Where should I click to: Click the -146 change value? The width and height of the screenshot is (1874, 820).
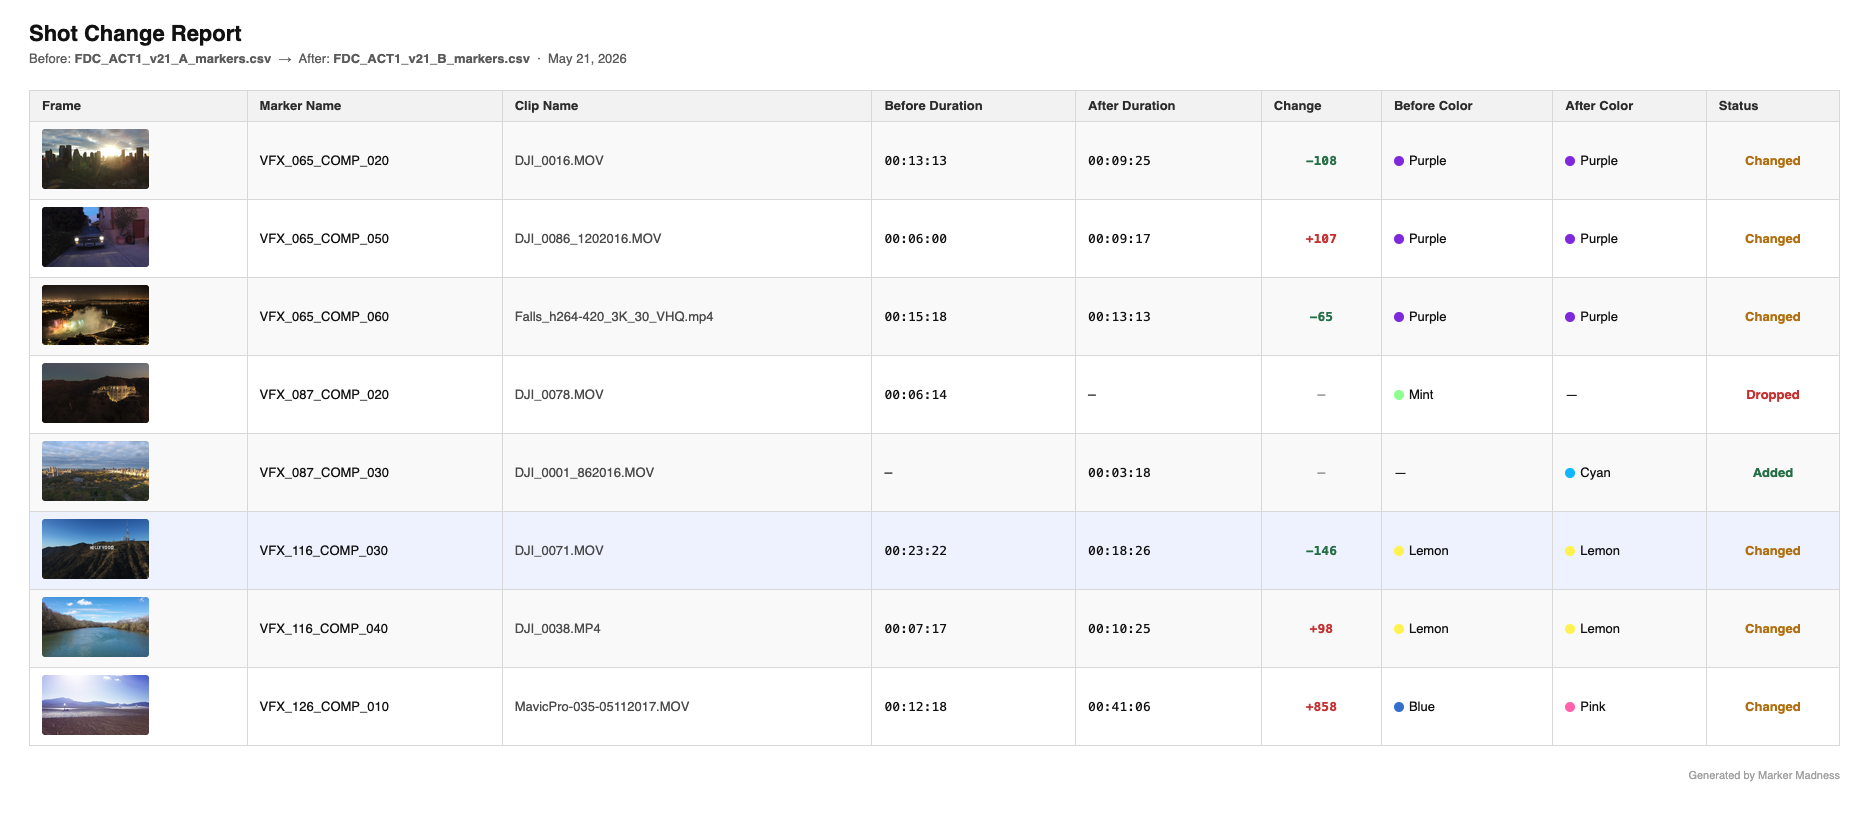click(x=1321, y=551)
